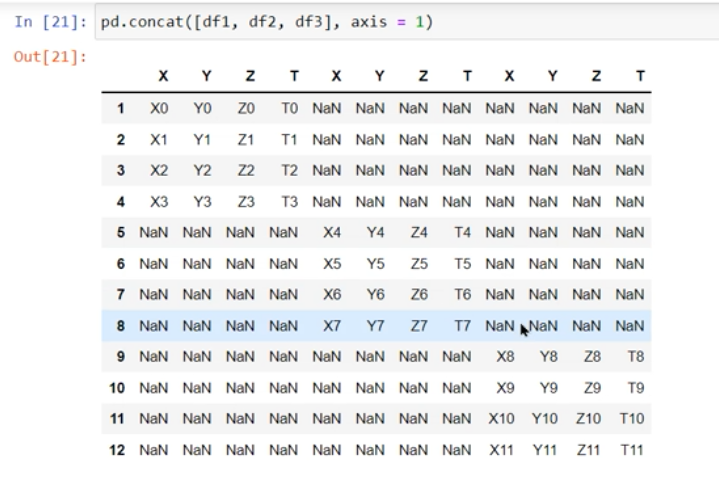This screenshot has width=719, height=478.
Task: Click row index 8 in the dataframe
Action: tap(120, 325)
